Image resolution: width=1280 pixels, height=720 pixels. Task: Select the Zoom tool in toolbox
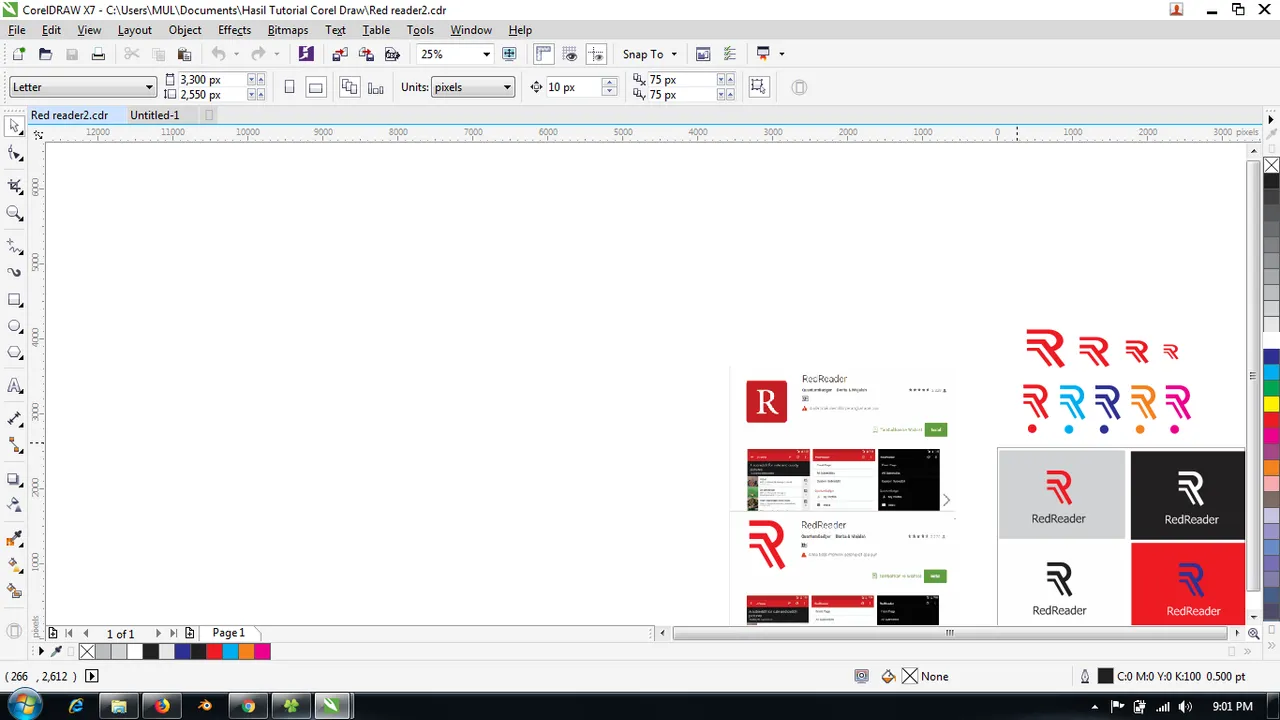click(x=15, y=213)
